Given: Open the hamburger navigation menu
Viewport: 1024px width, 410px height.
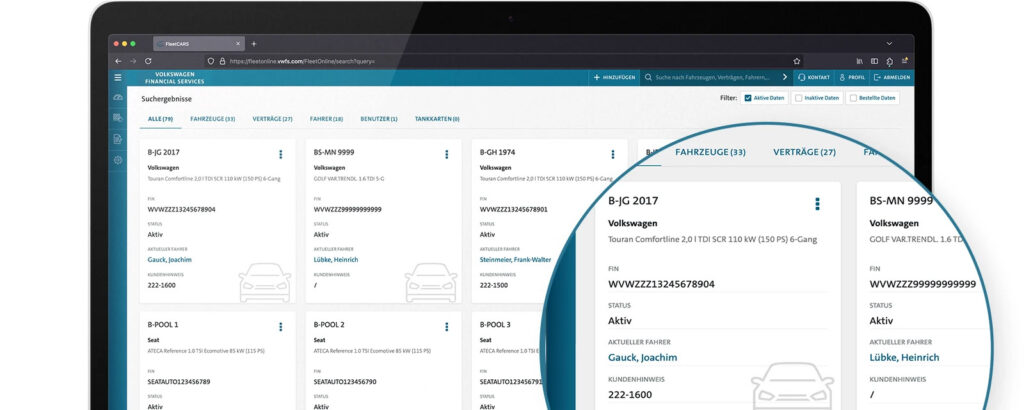Looking at the screenshot, I should tap(118, 77).
